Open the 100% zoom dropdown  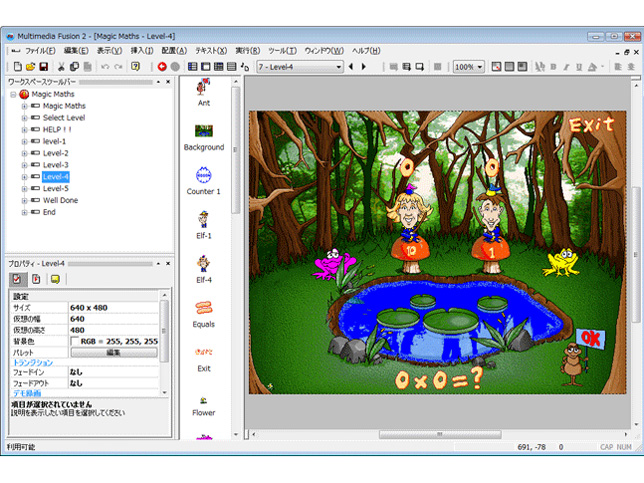[469, 67]
